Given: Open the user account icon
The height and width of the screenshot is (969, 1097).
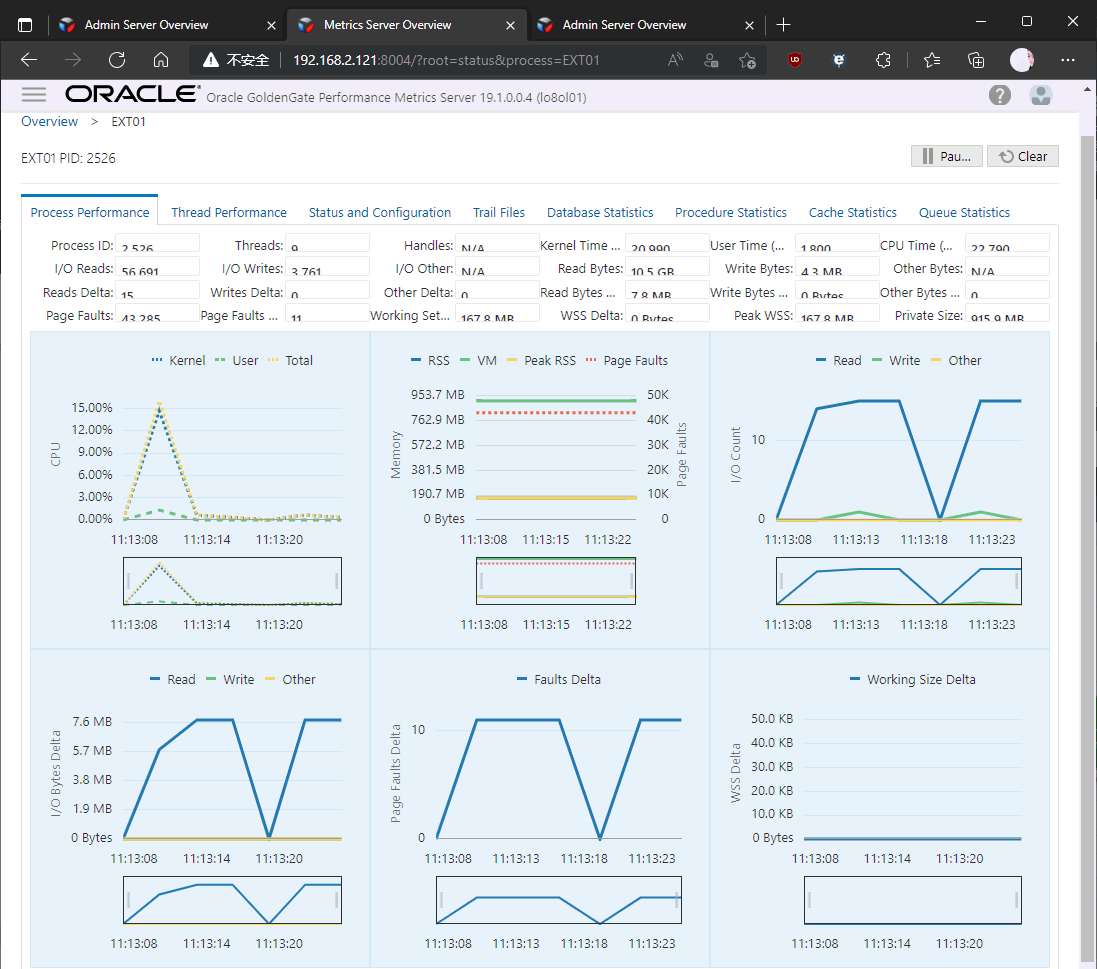Looking at the screenshot, I should [x=1041, y=95].
